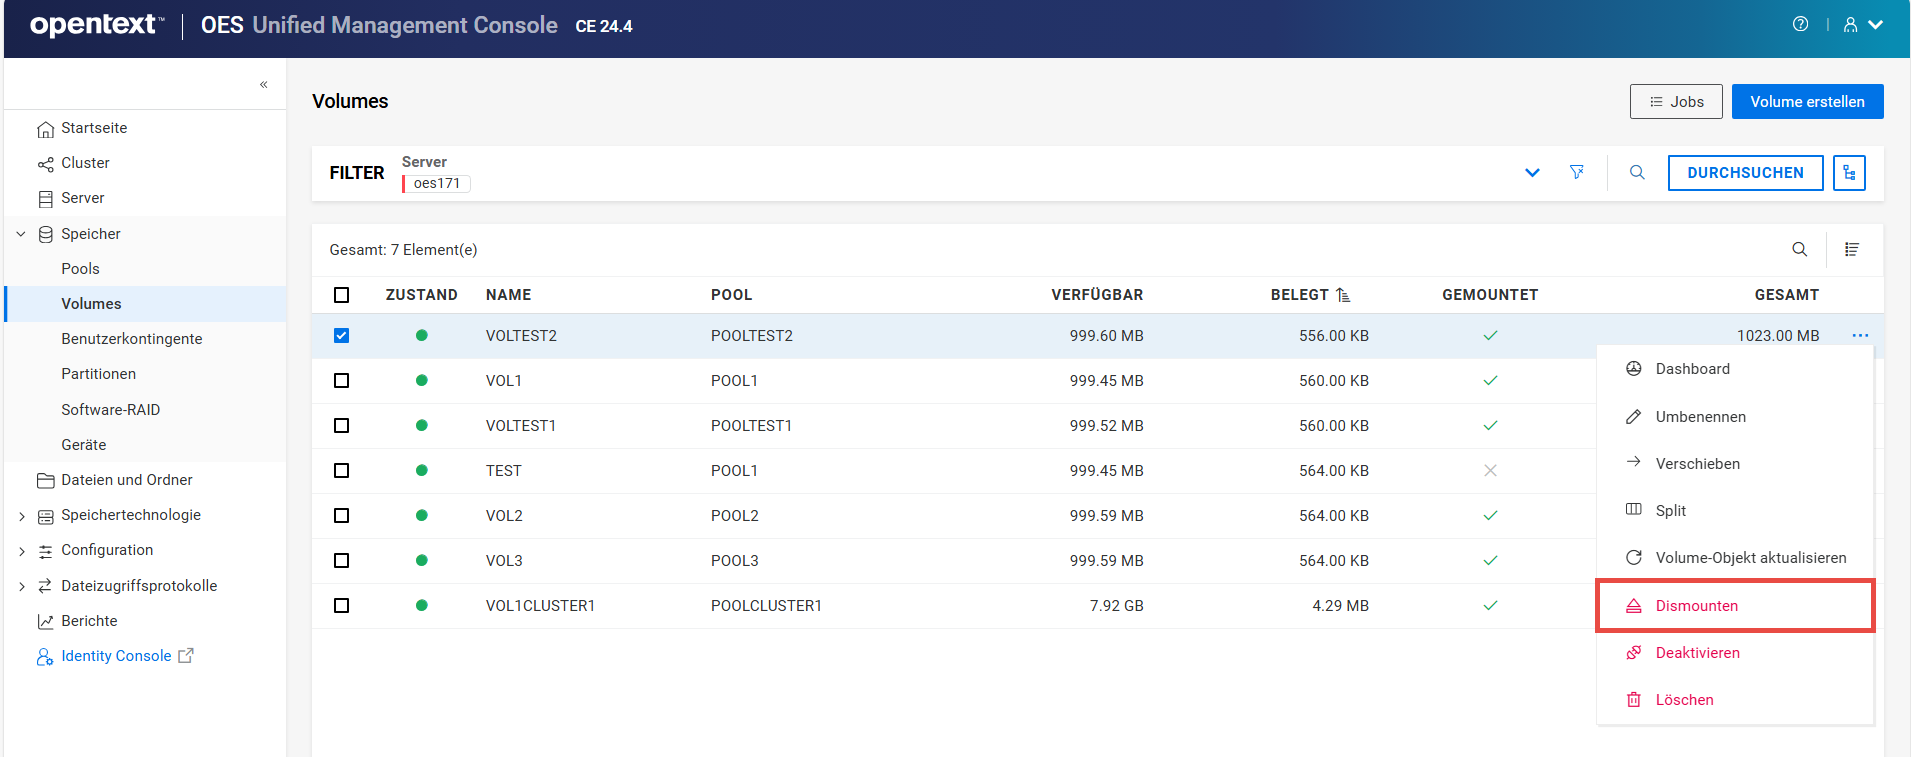Screen dimensions: 1911x757
Task: Click the help question mark icon
Action: [1800, 25]
